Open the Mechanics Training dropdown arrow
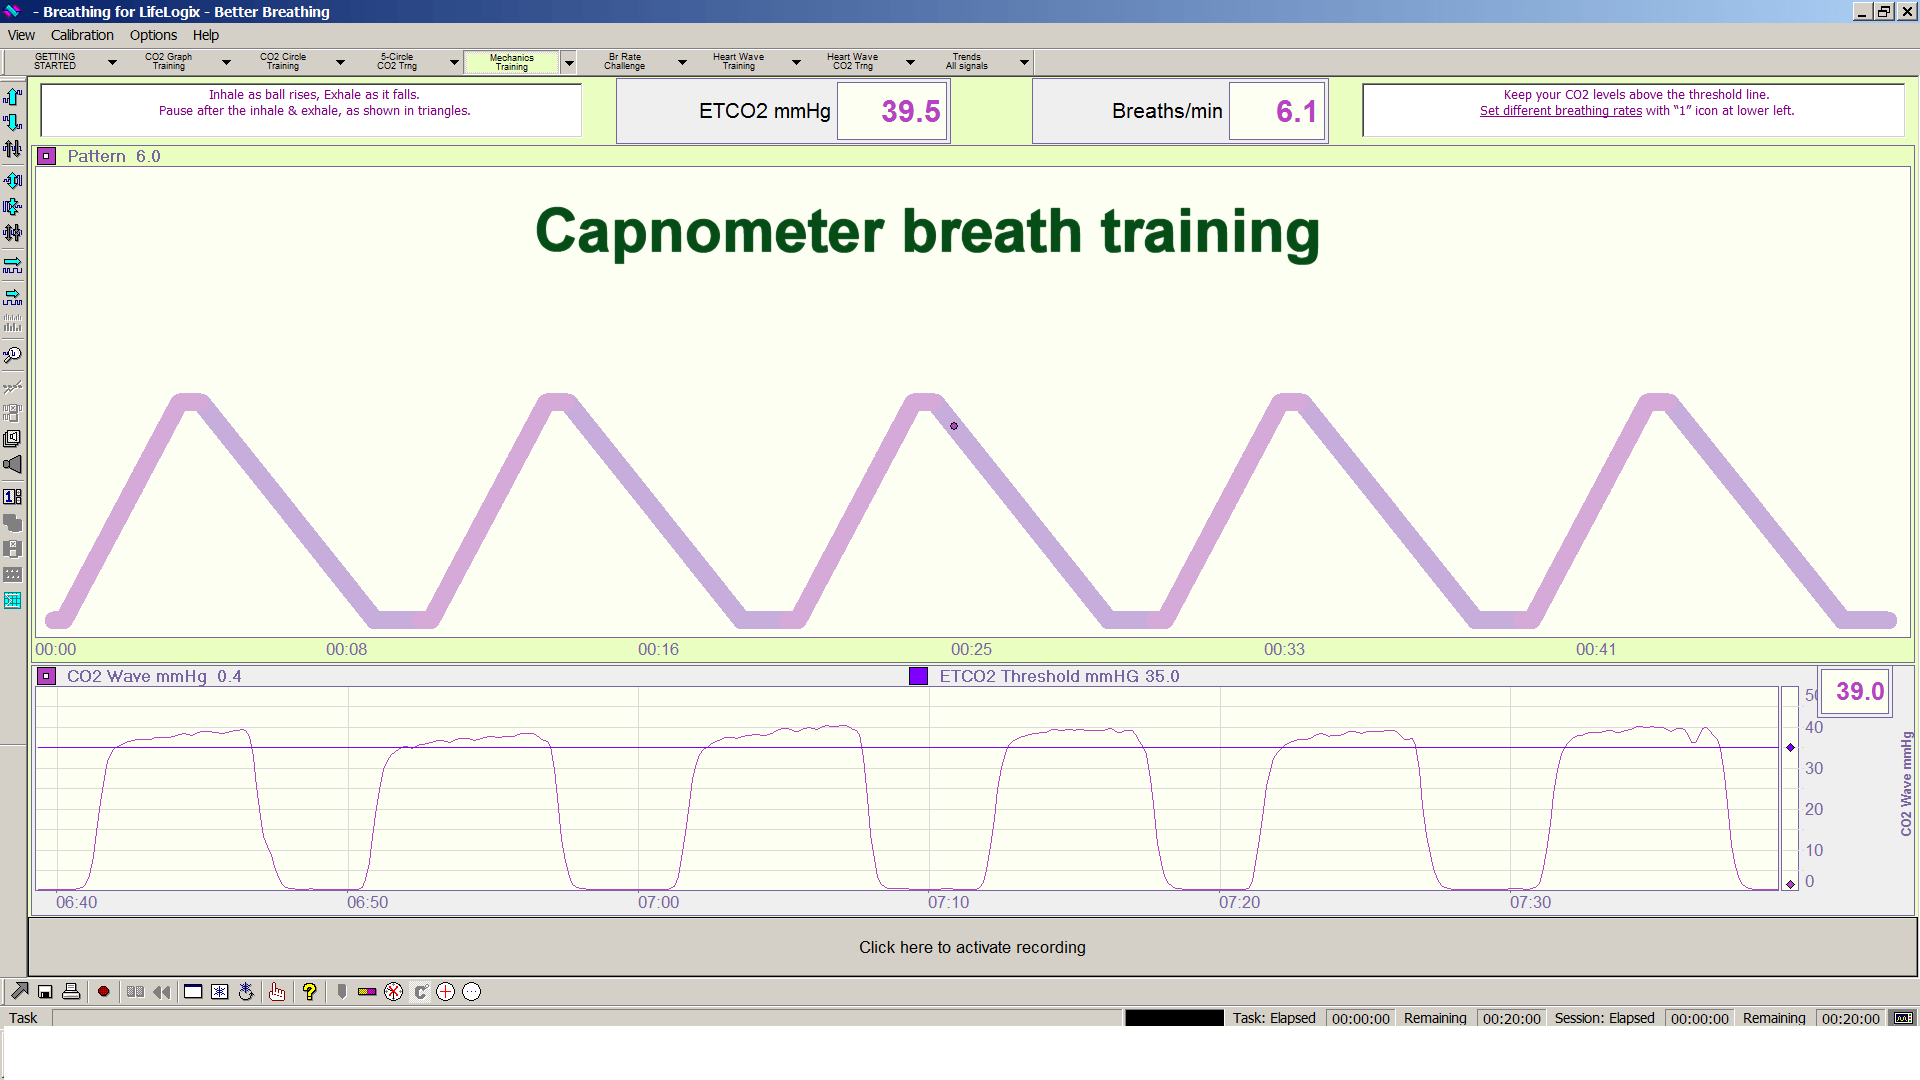 569,62
